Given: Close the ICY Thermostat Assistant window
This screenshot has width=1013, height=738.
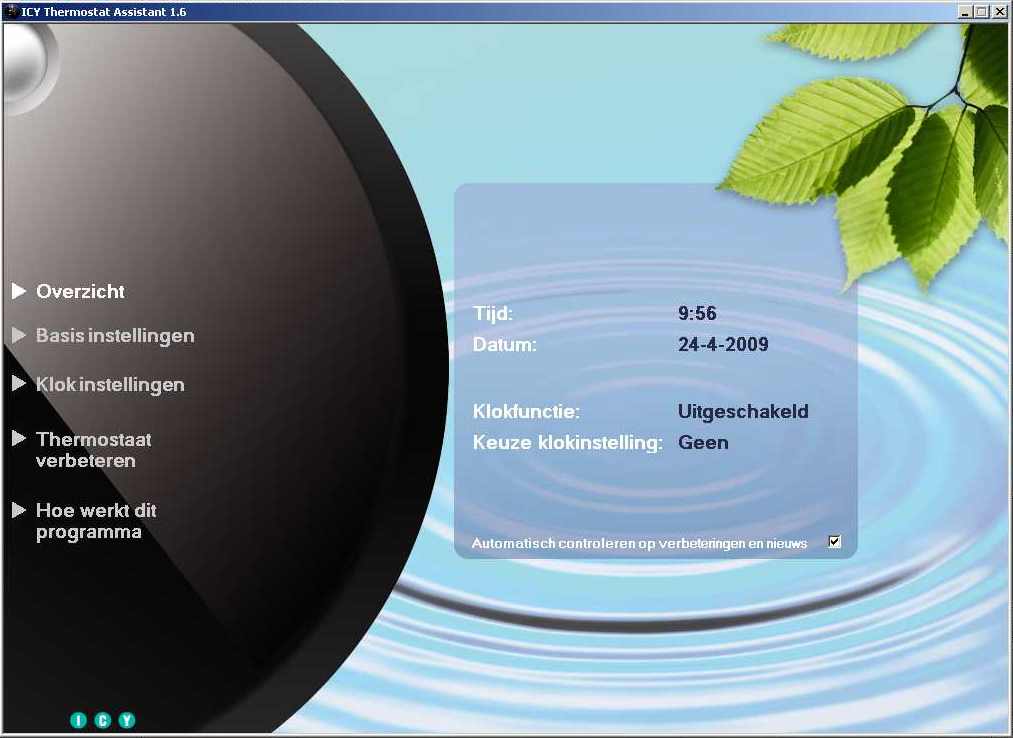Looking at the screenshot, I should [x=998, y=12].
